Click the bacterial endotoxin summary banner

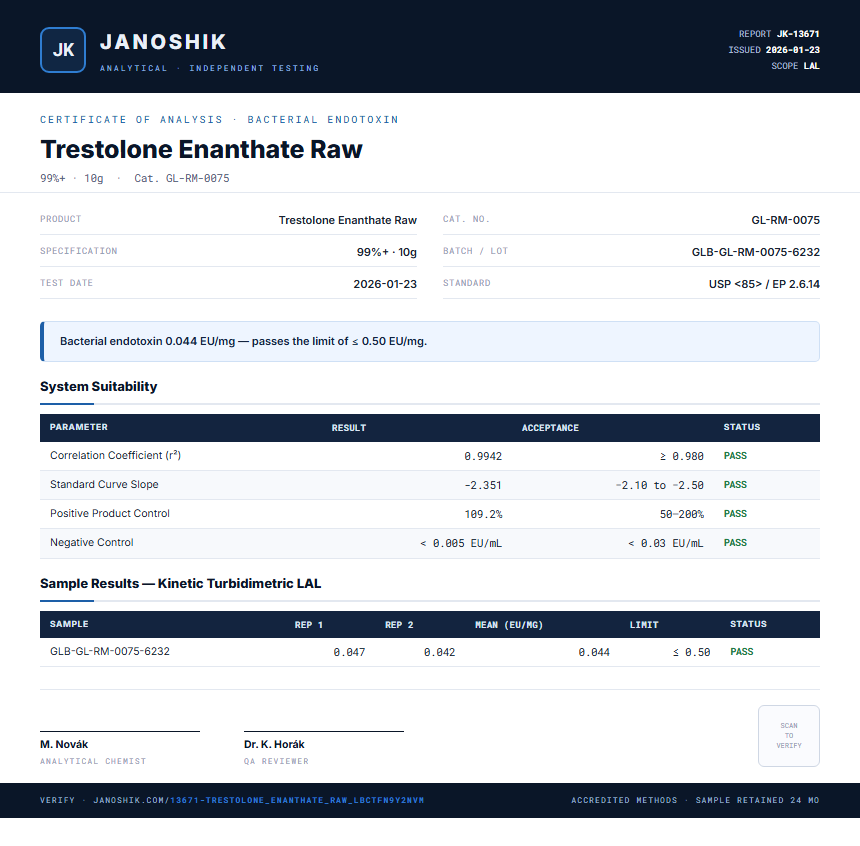click(x=430, y=341)
